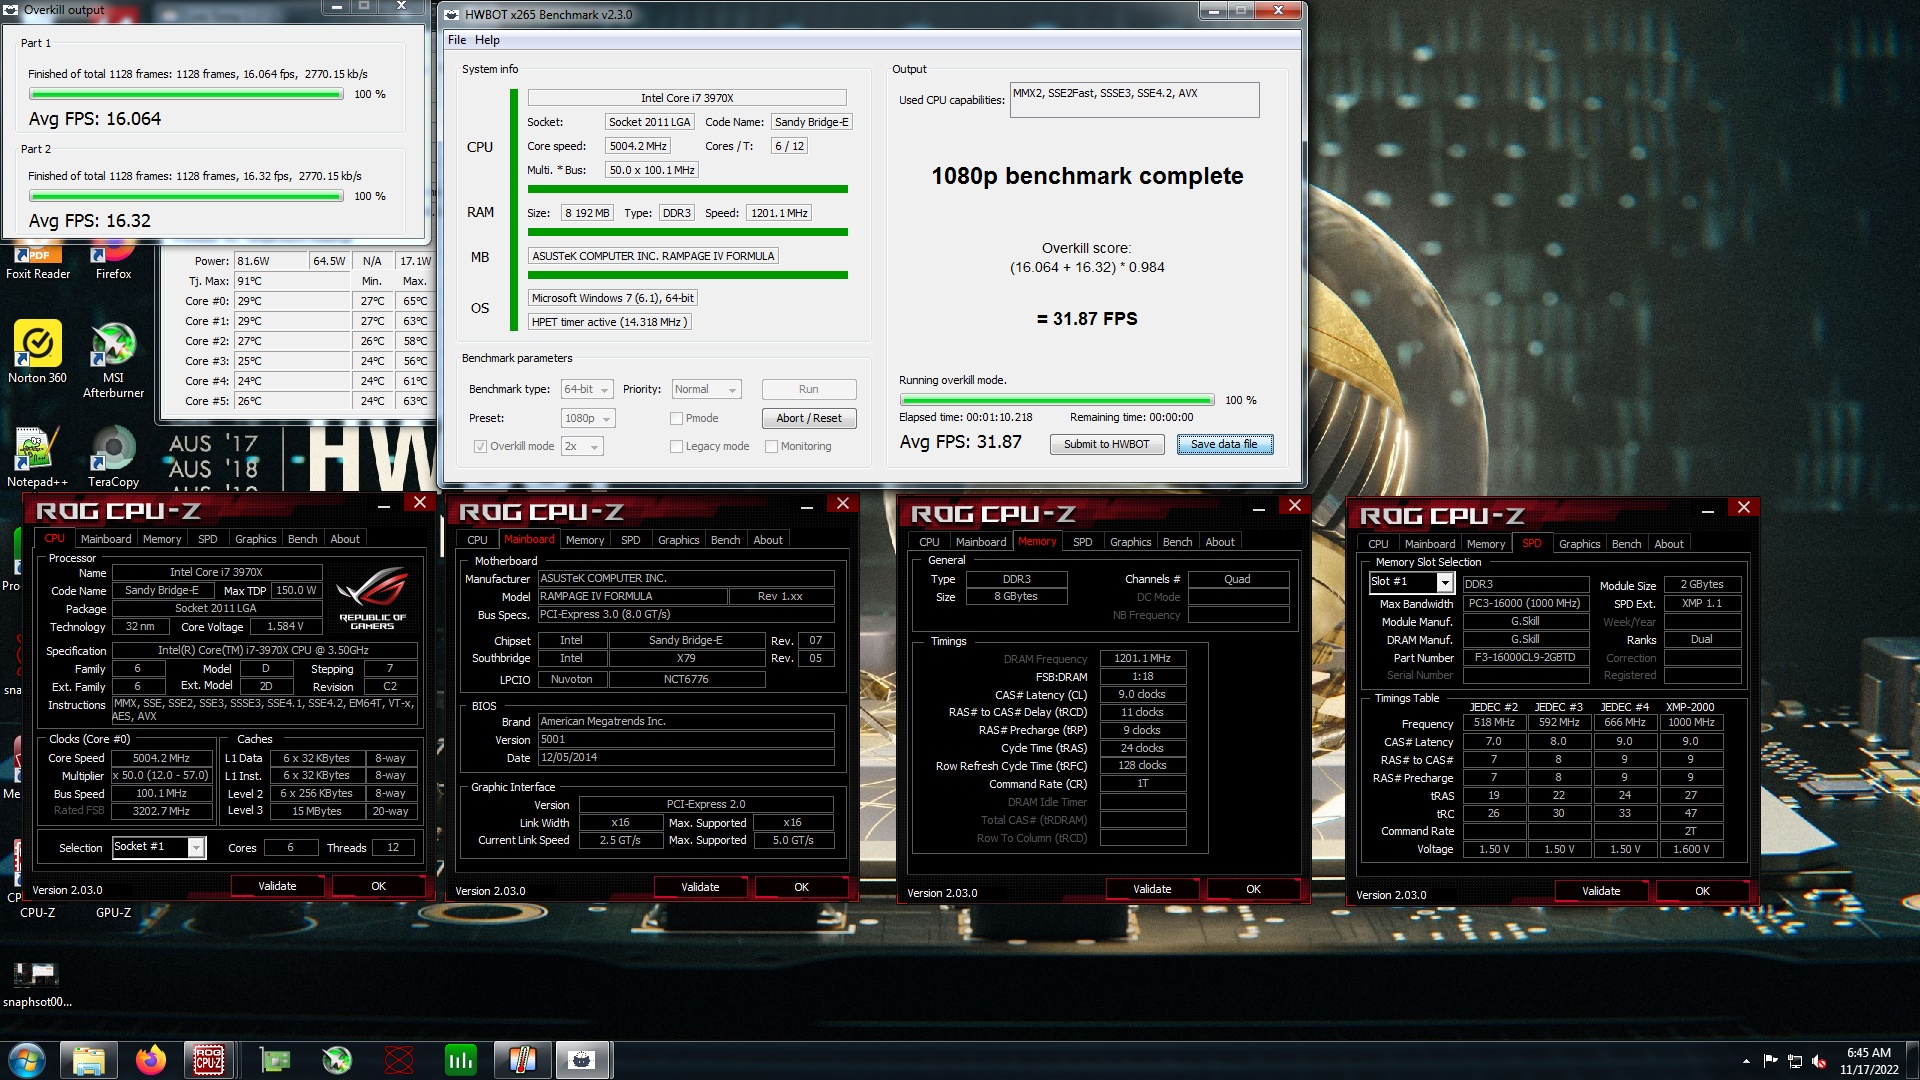Open SPD tab in Memory CPU-Z window
The height and width of the screenshot is (1080, 1920).
coord(1082,542)
